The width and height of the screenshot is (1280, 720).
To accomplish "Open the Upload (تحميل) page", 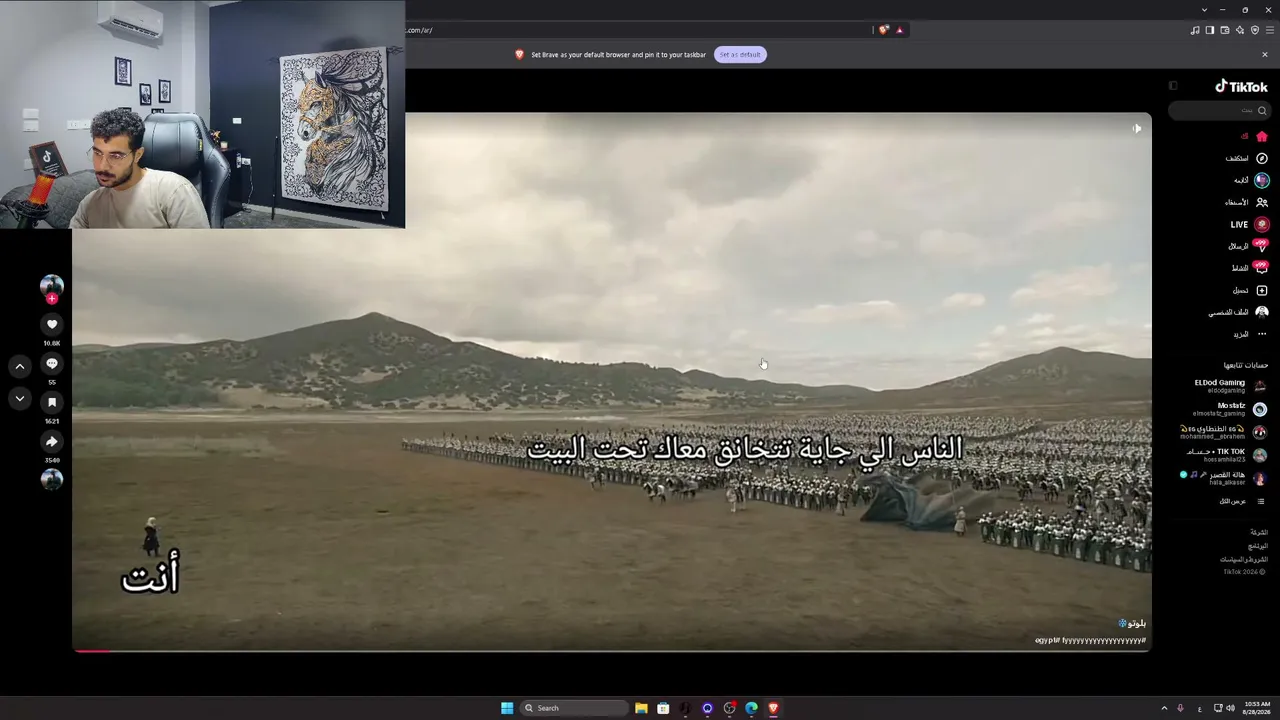I will (1250, 290).
